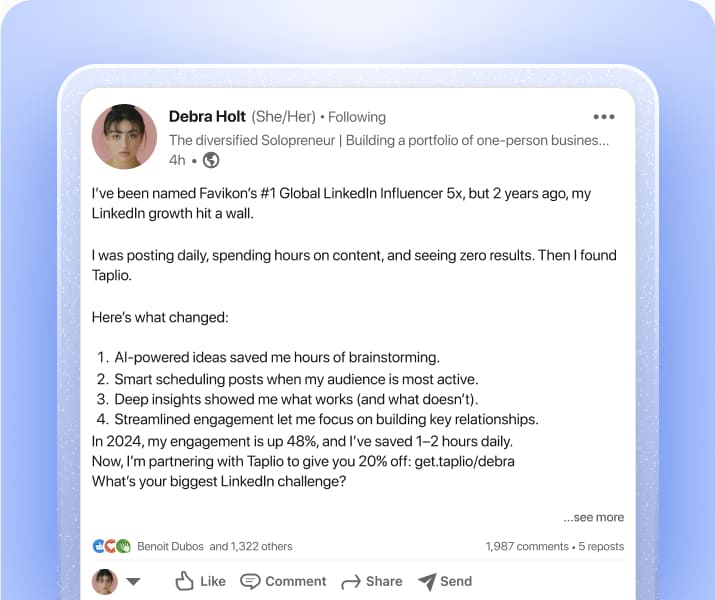Click the Like button label

pos(213,581)
